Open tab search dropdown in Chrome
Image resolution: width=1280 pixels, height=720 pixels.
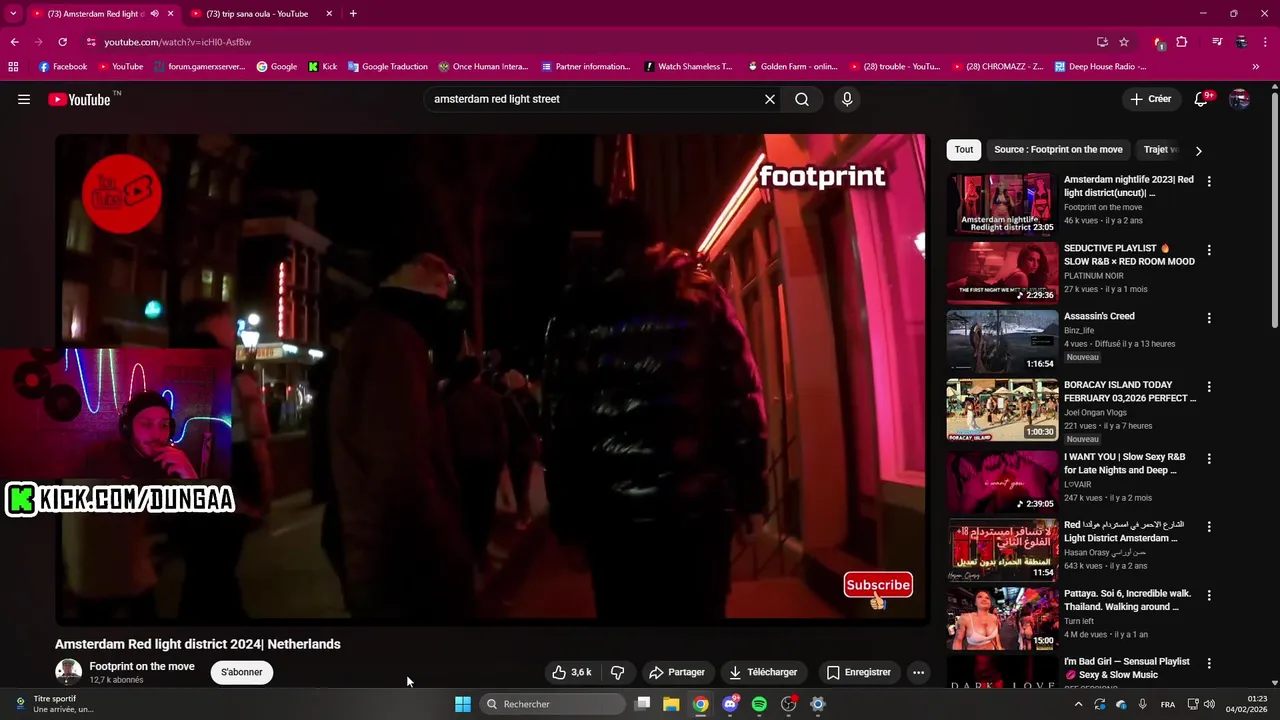point(15,13)
